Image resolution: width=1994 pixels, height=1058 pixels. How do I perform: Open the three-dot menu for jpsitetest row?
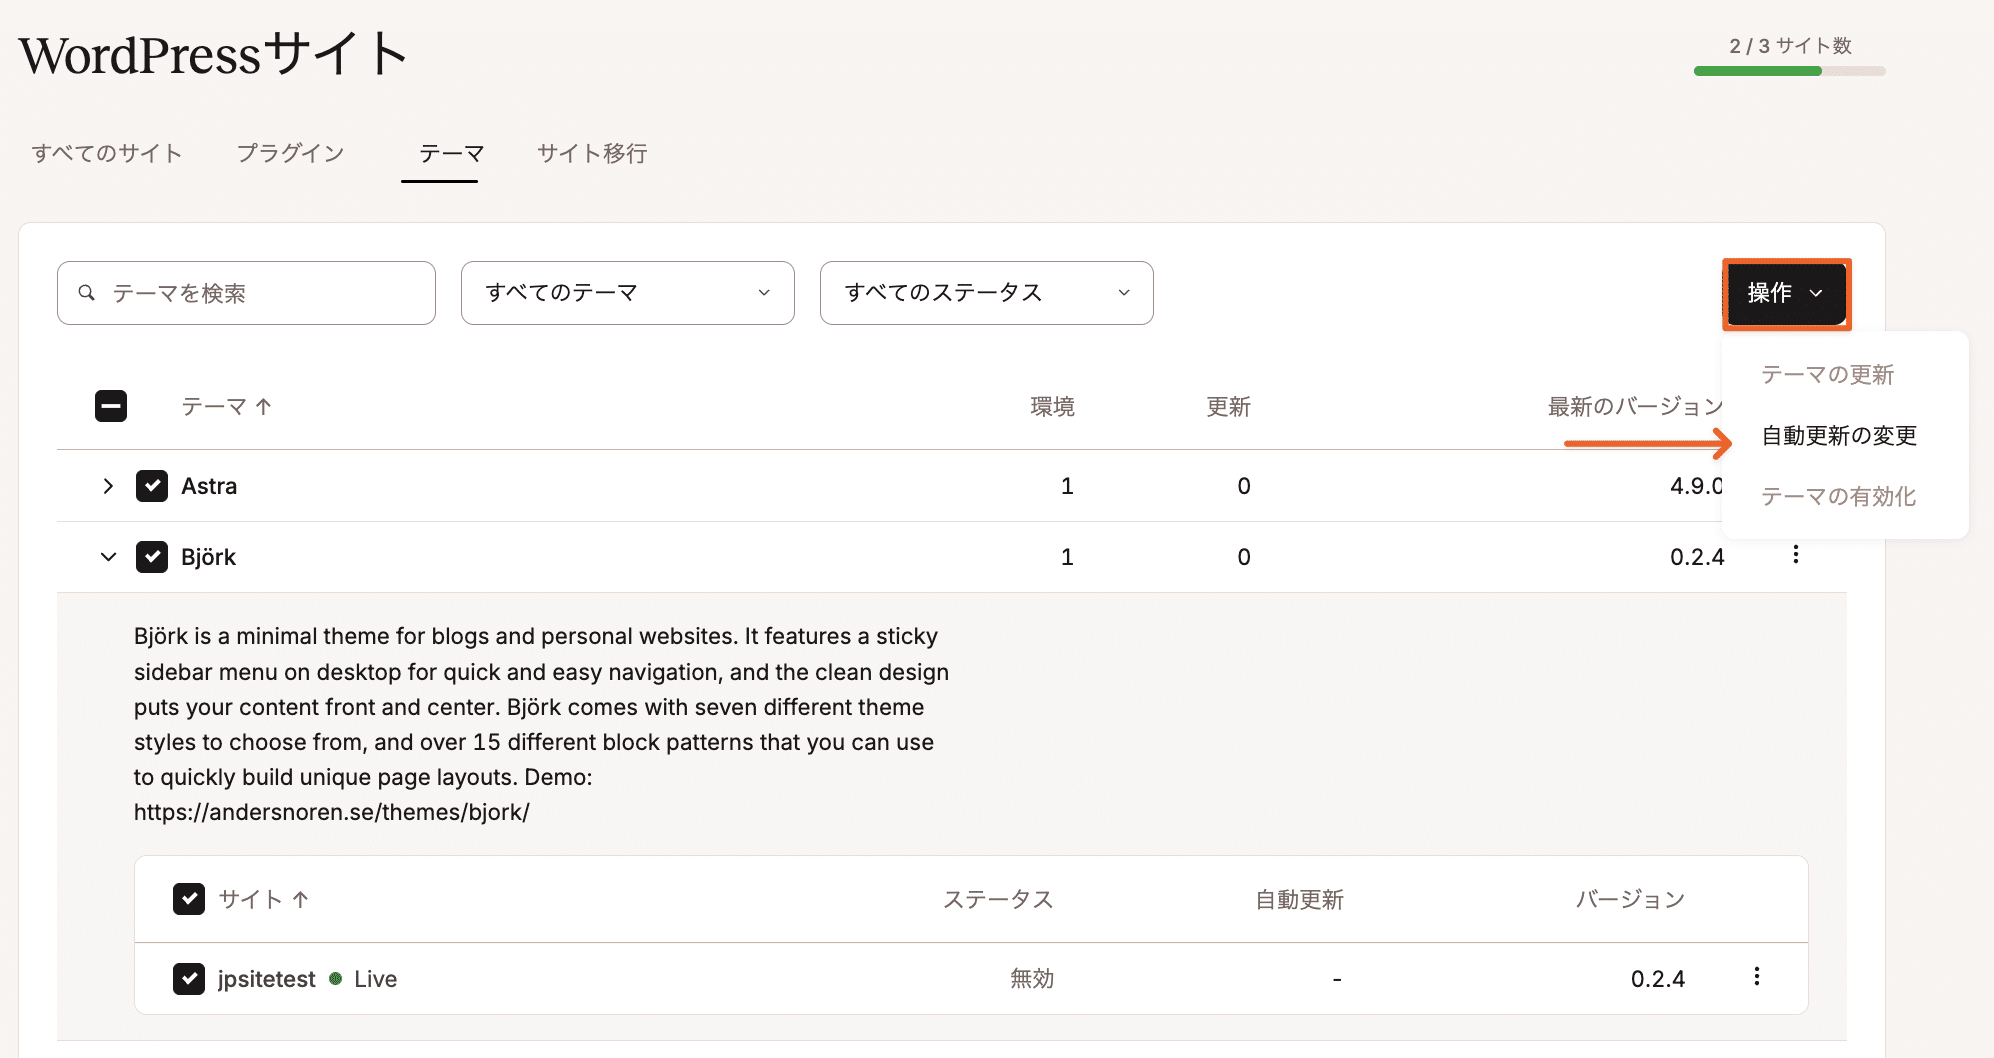coord(1757,977)
